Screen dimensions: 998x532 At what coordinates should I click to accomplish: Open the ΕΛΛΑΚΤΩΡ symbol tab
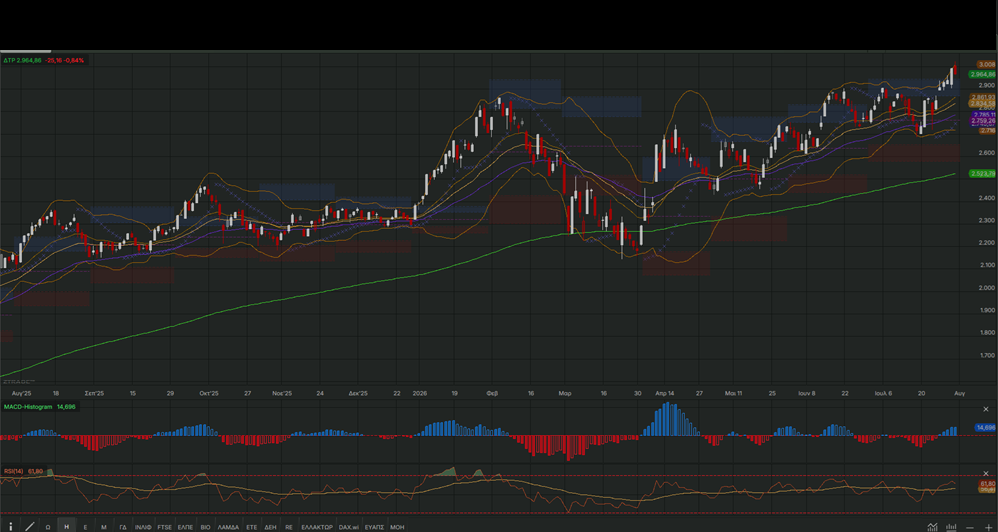(317, 527)
